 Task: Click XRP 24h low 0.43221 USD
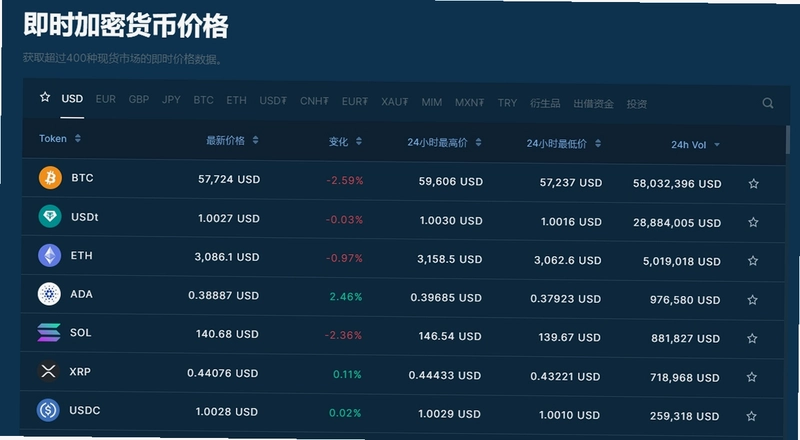click(565, 377)
